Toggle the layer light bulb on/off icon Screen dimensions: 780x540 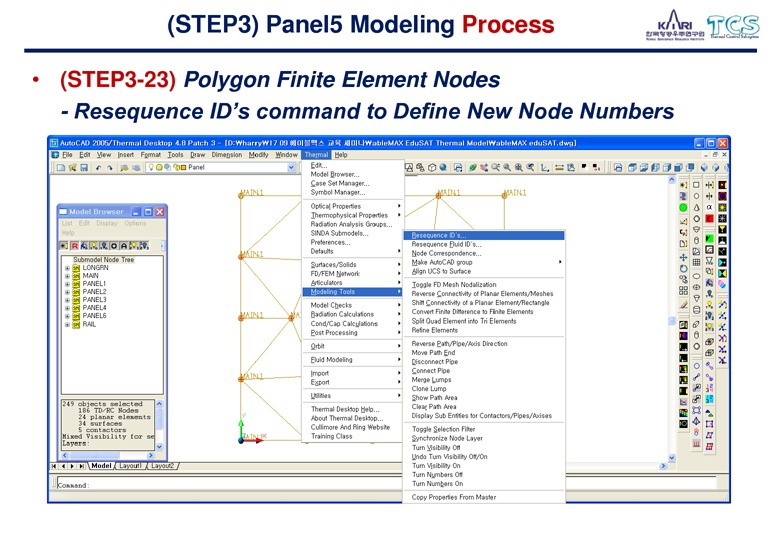tap(151, 168)
